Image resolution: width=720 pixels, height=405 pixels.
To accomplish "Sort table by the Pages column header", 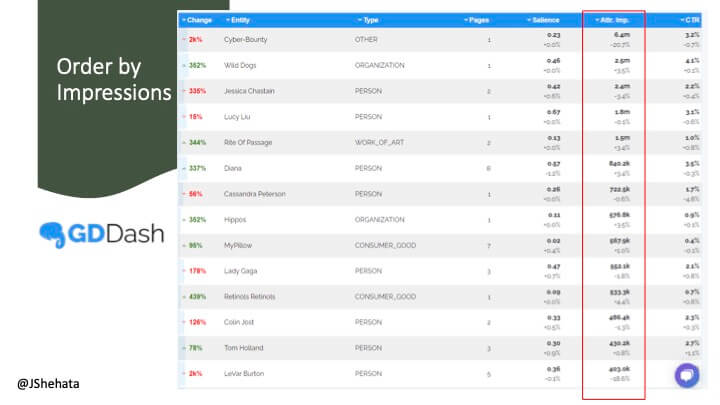I will [476, 20].
